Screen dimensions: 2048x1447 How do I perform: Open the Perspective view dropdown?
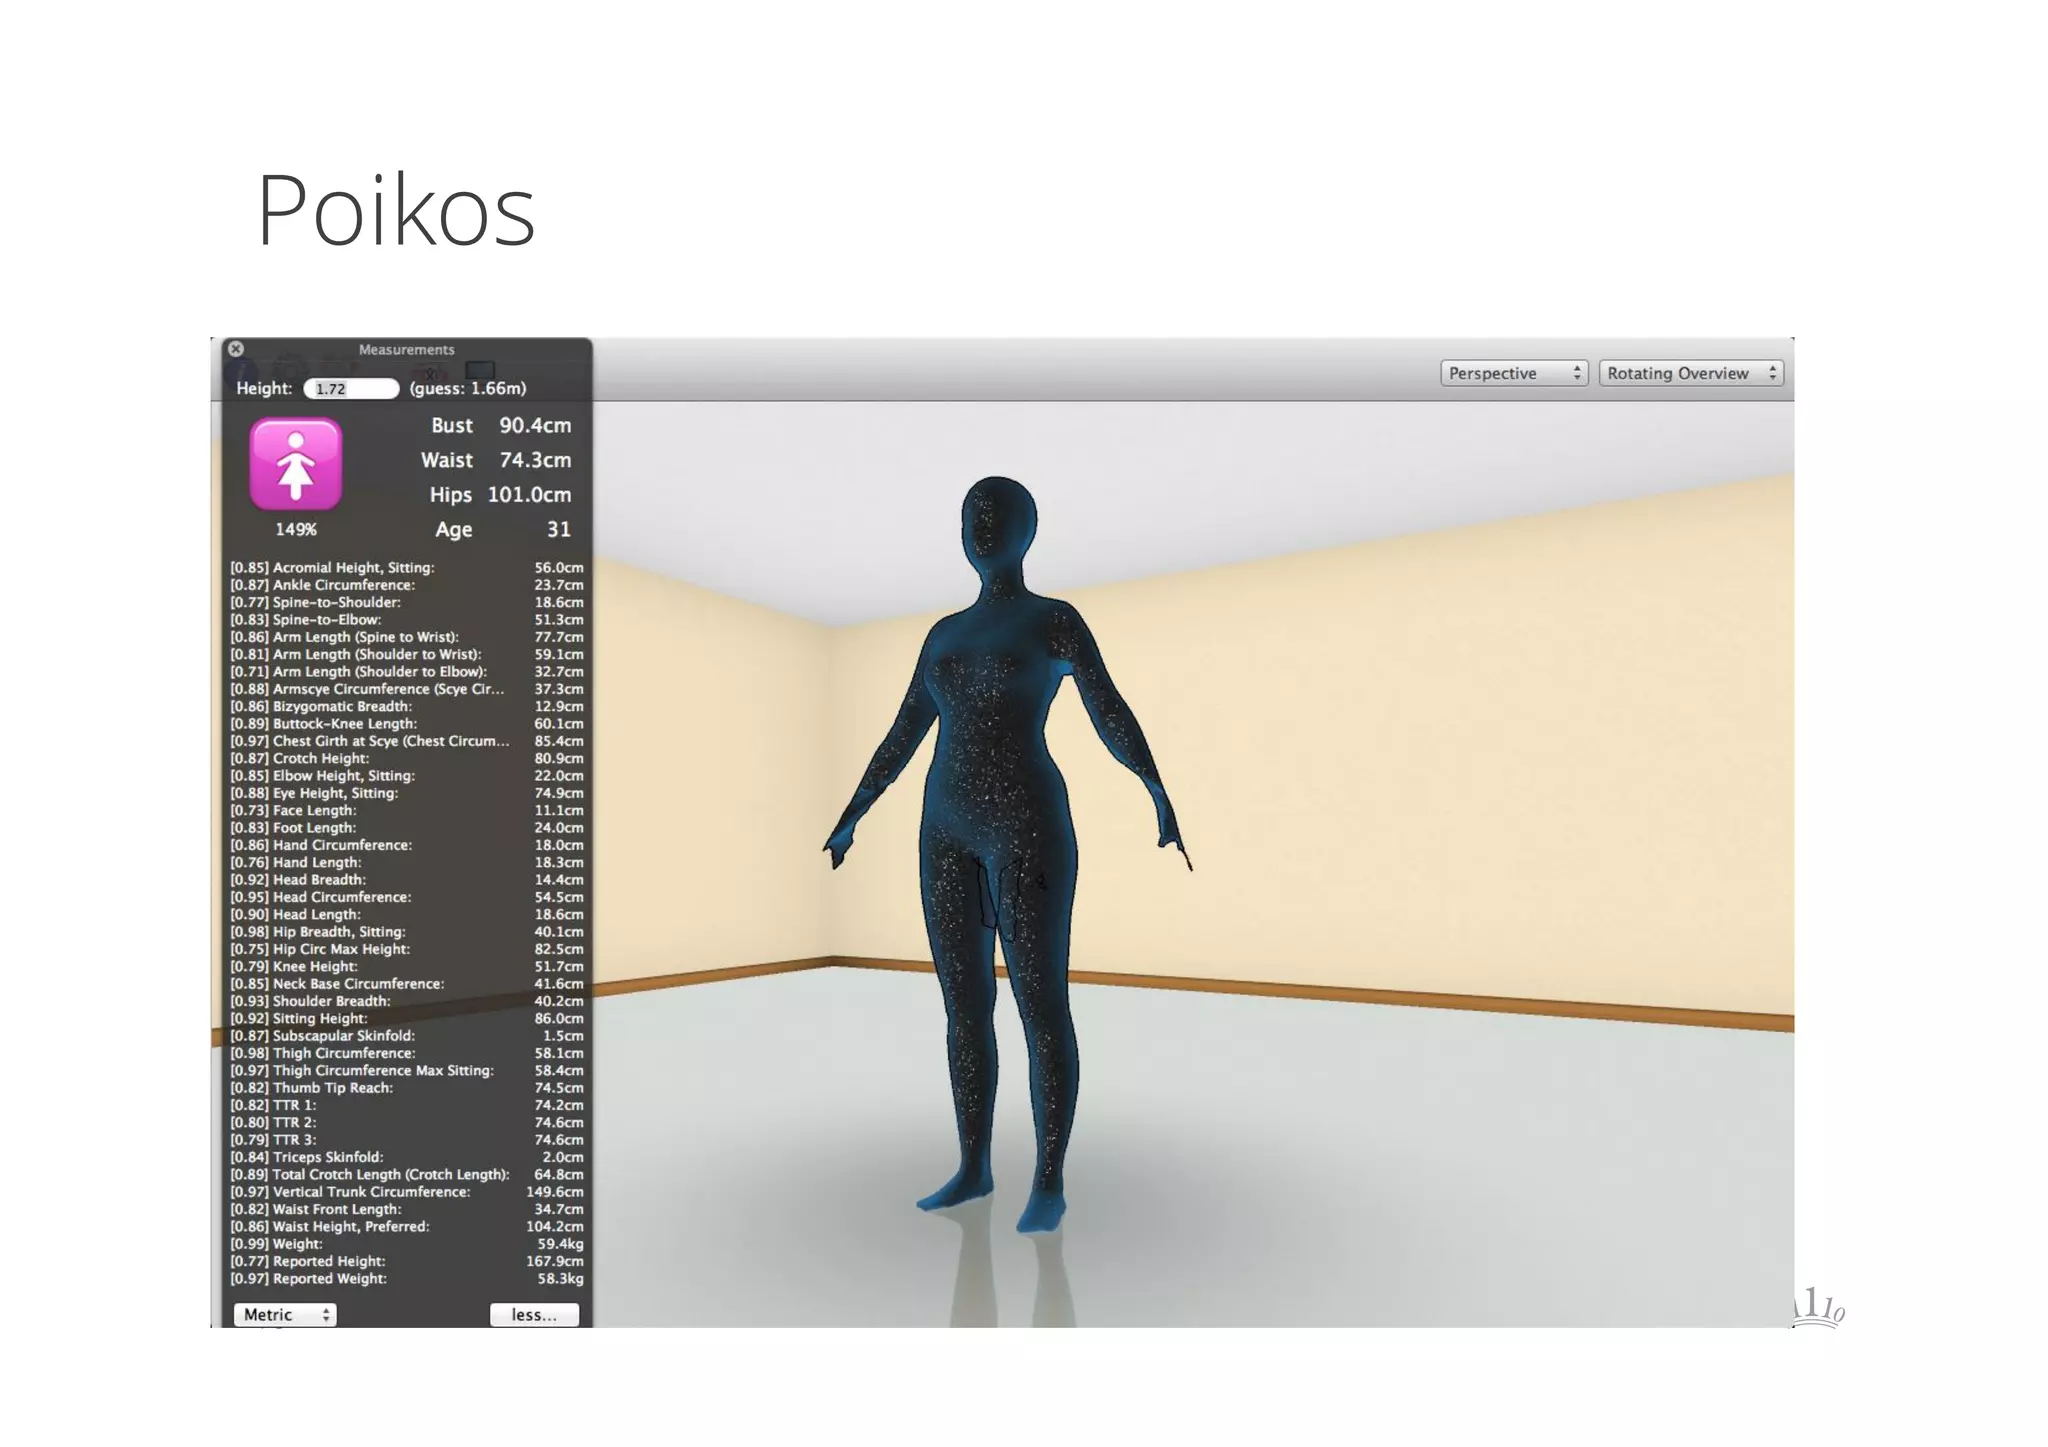1513,373
